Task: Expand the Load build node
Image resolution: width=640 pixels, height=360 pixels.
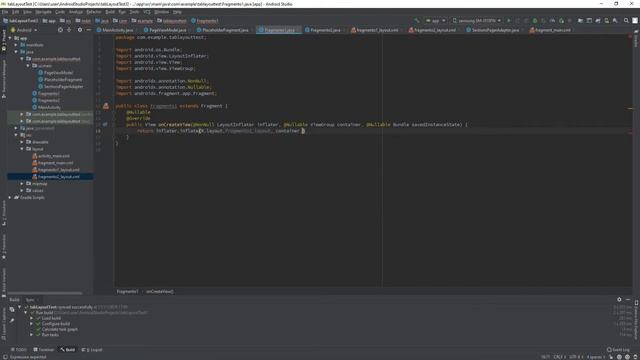Action: (x=31, y=318)
